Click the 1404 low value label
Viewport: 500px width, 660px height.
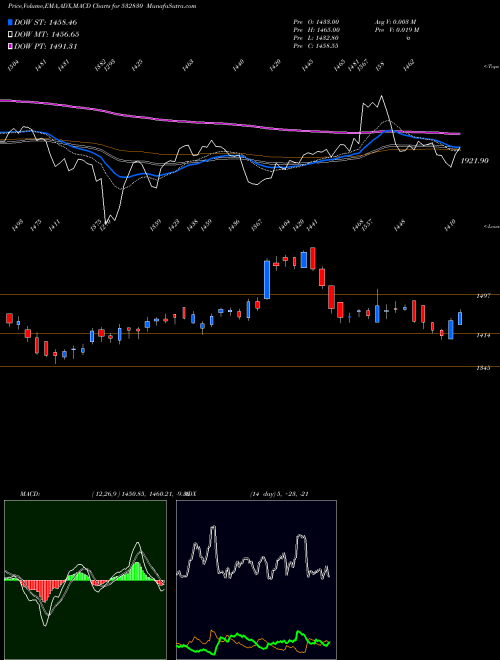pos(284,225)
